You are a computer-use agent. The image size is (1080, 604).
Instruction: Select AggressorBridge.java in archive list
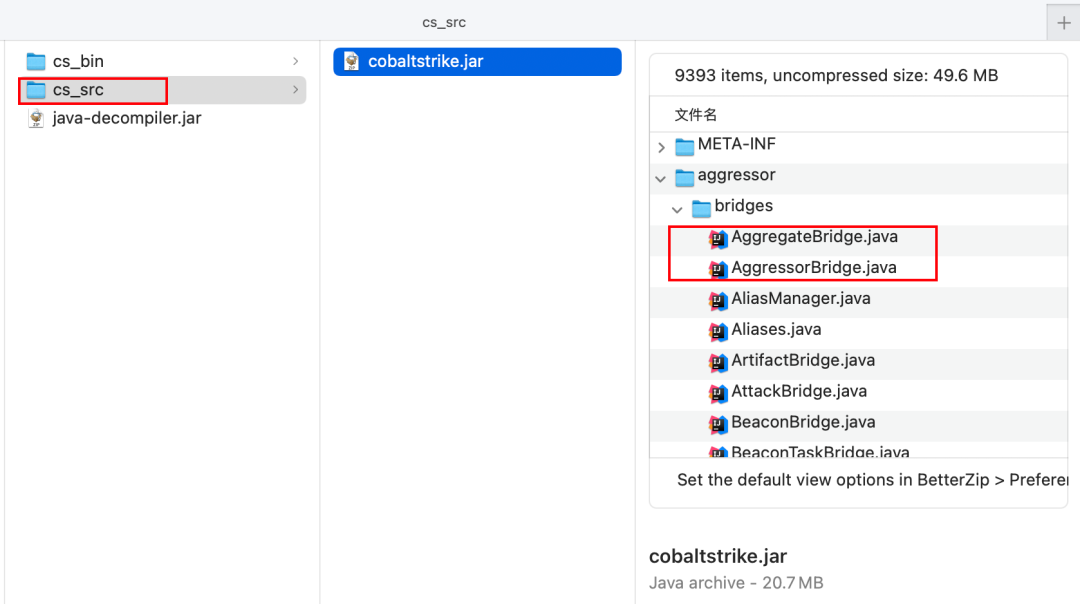[858, 271]
